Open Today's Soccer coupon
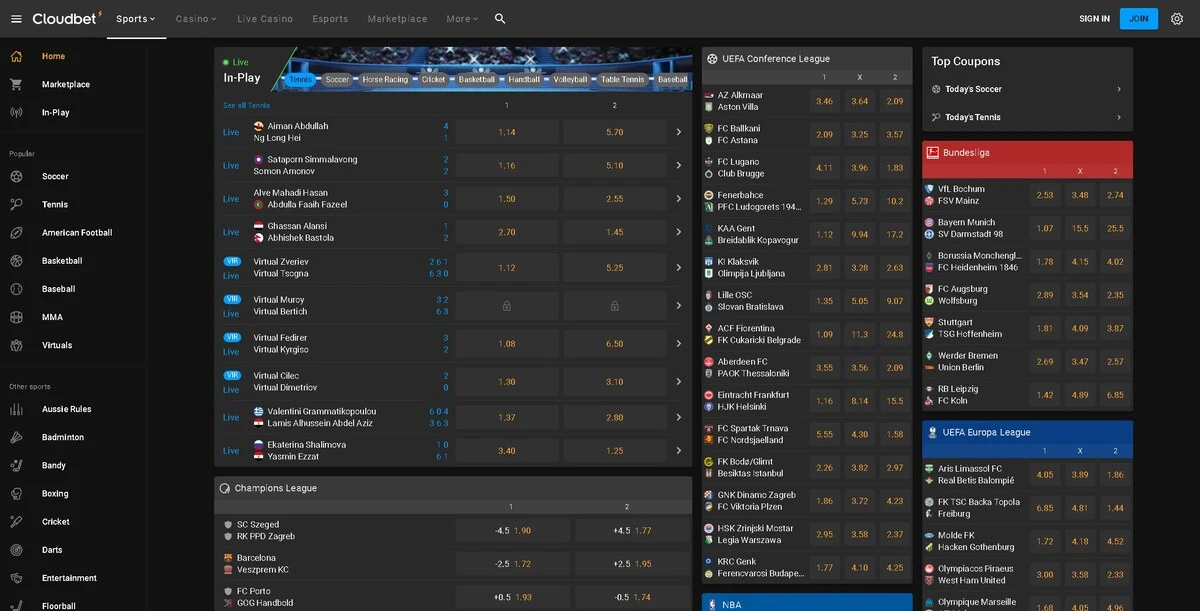Viewport: 1200px width, 611px height. (x=1027, y=89)
